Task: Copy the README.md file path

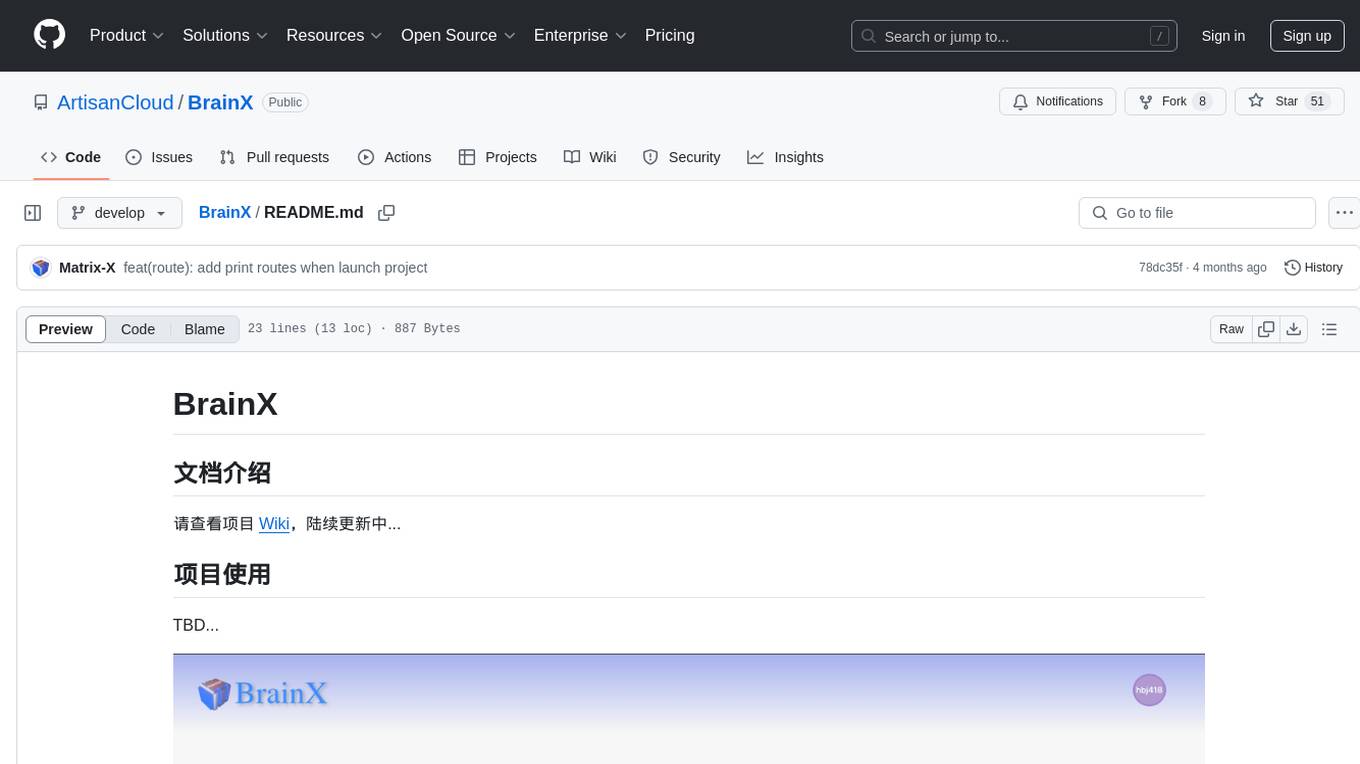Action: point(386,213)
